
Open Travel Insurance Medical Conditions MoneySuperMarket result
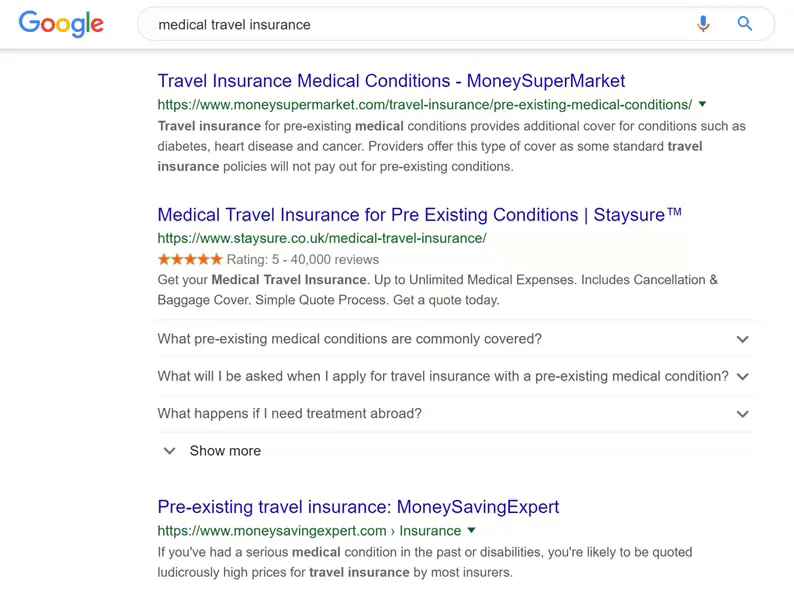(391, 81)
